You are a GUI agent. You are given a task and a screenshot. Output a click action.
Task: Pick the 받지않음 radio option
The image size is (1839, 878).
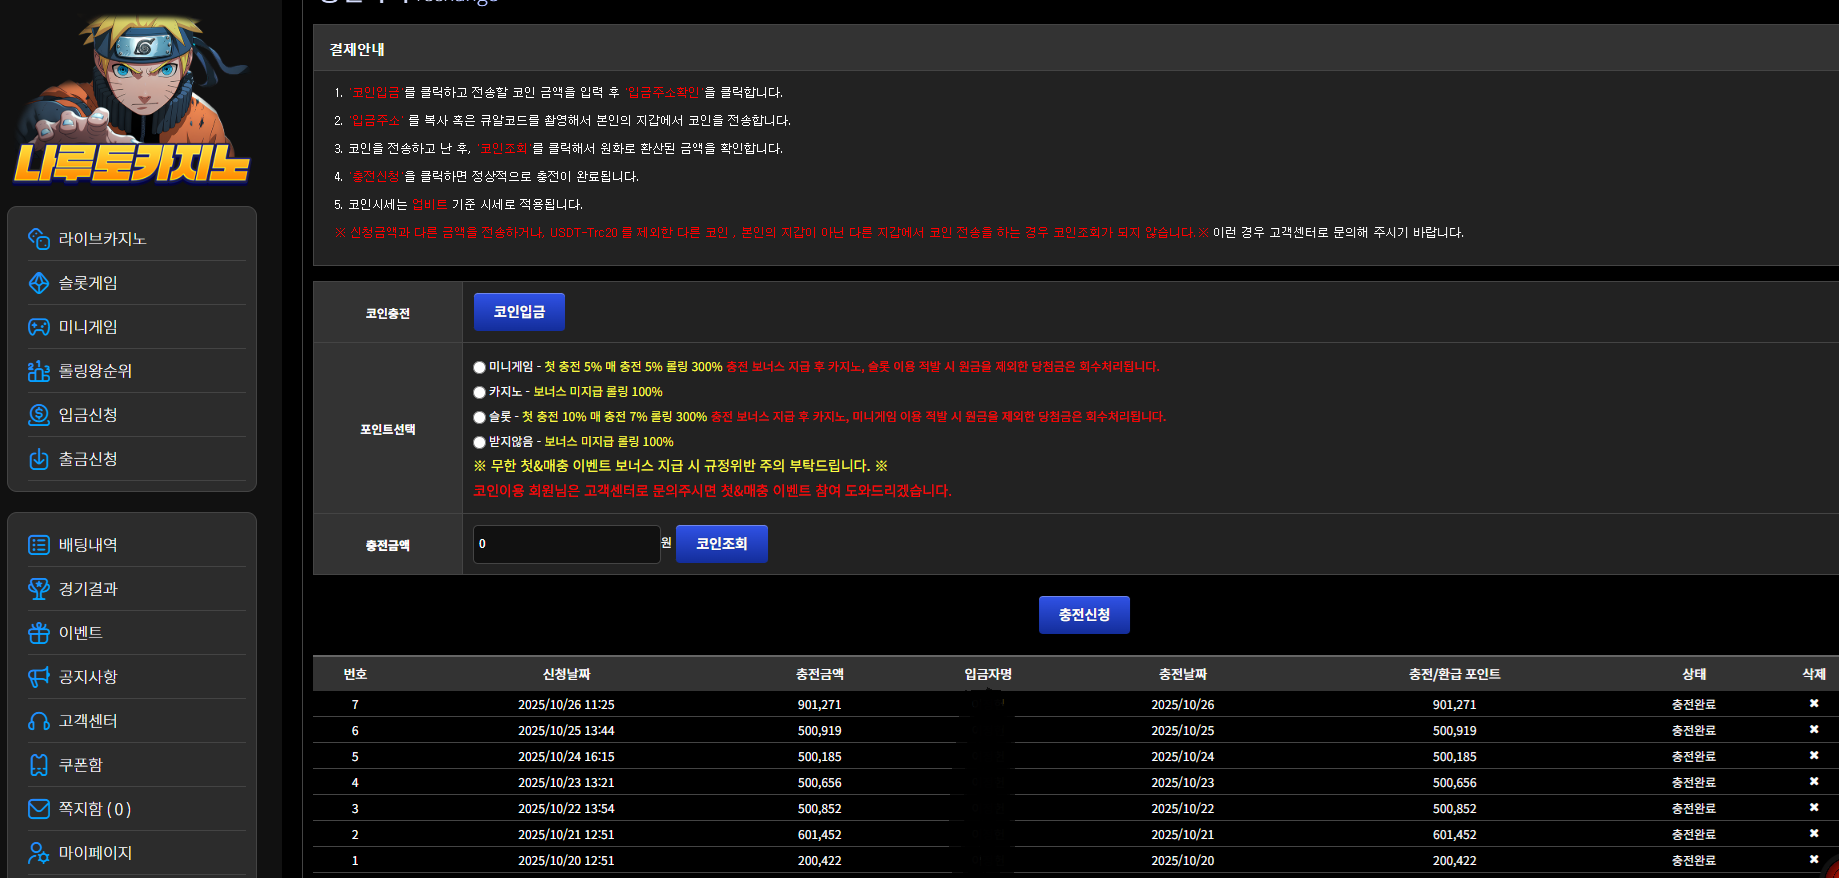click(480, 443)
